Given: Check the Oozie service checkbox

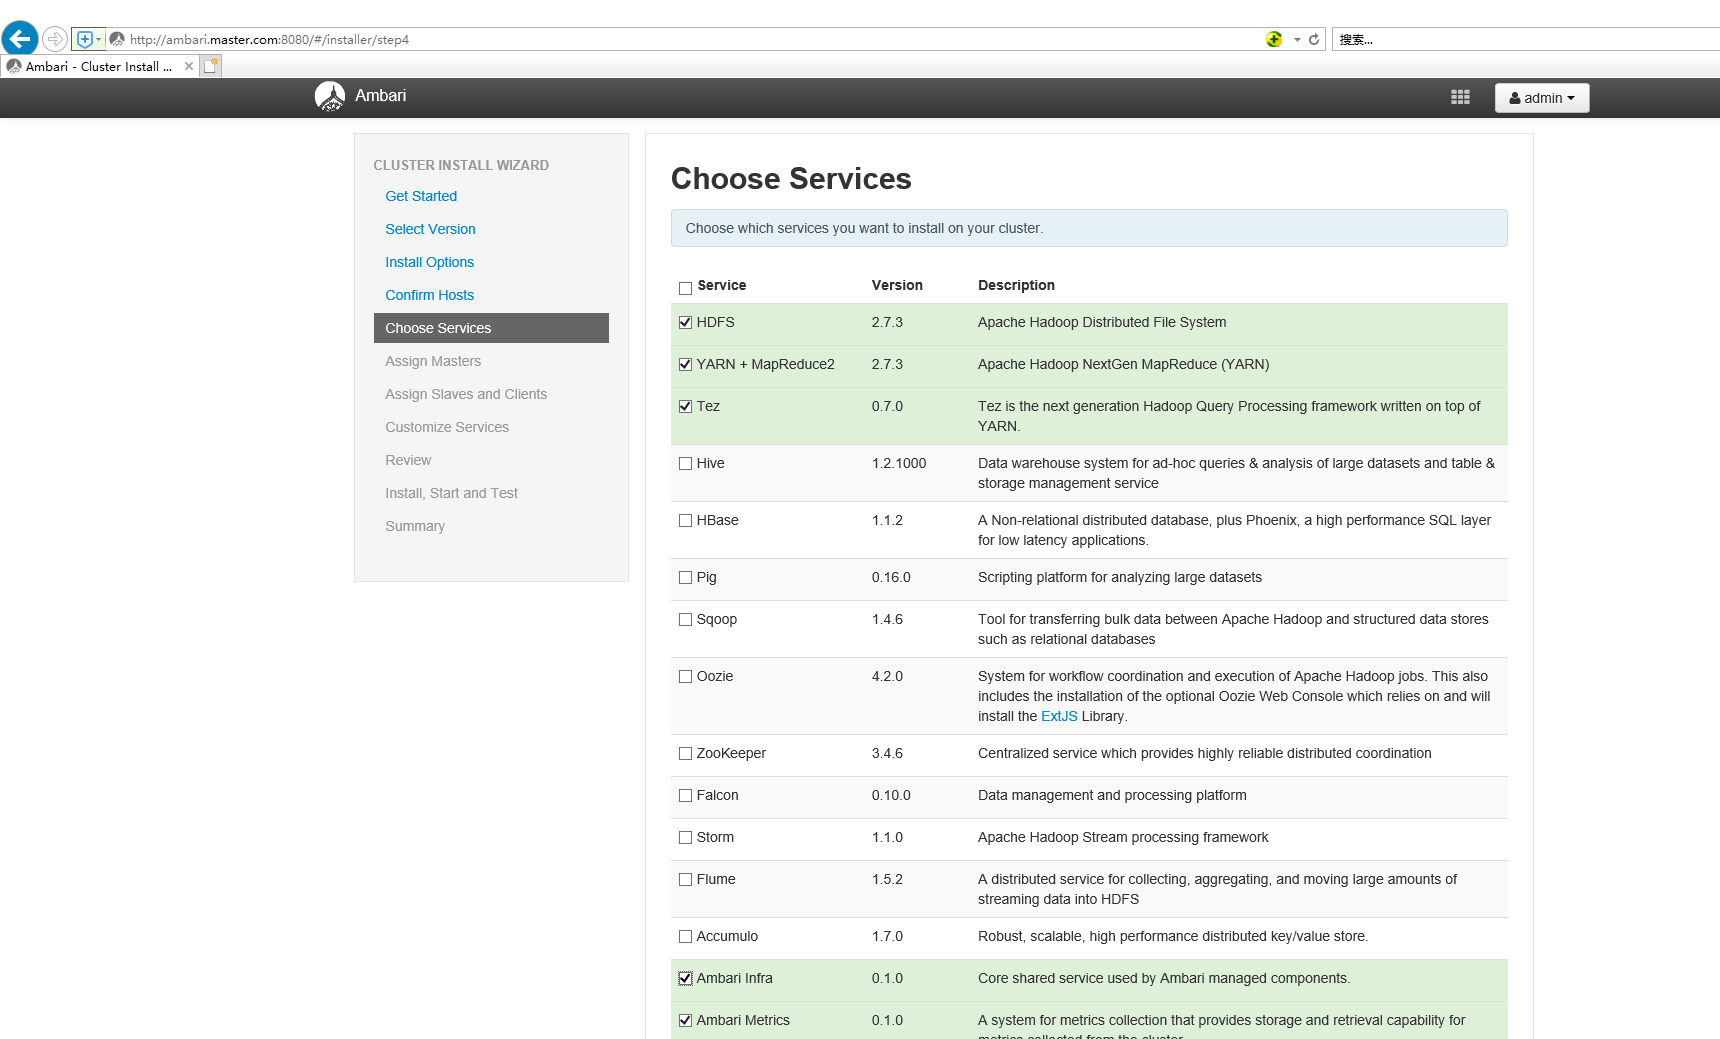Looking at the screenshot, I should (x=685, y=676).
